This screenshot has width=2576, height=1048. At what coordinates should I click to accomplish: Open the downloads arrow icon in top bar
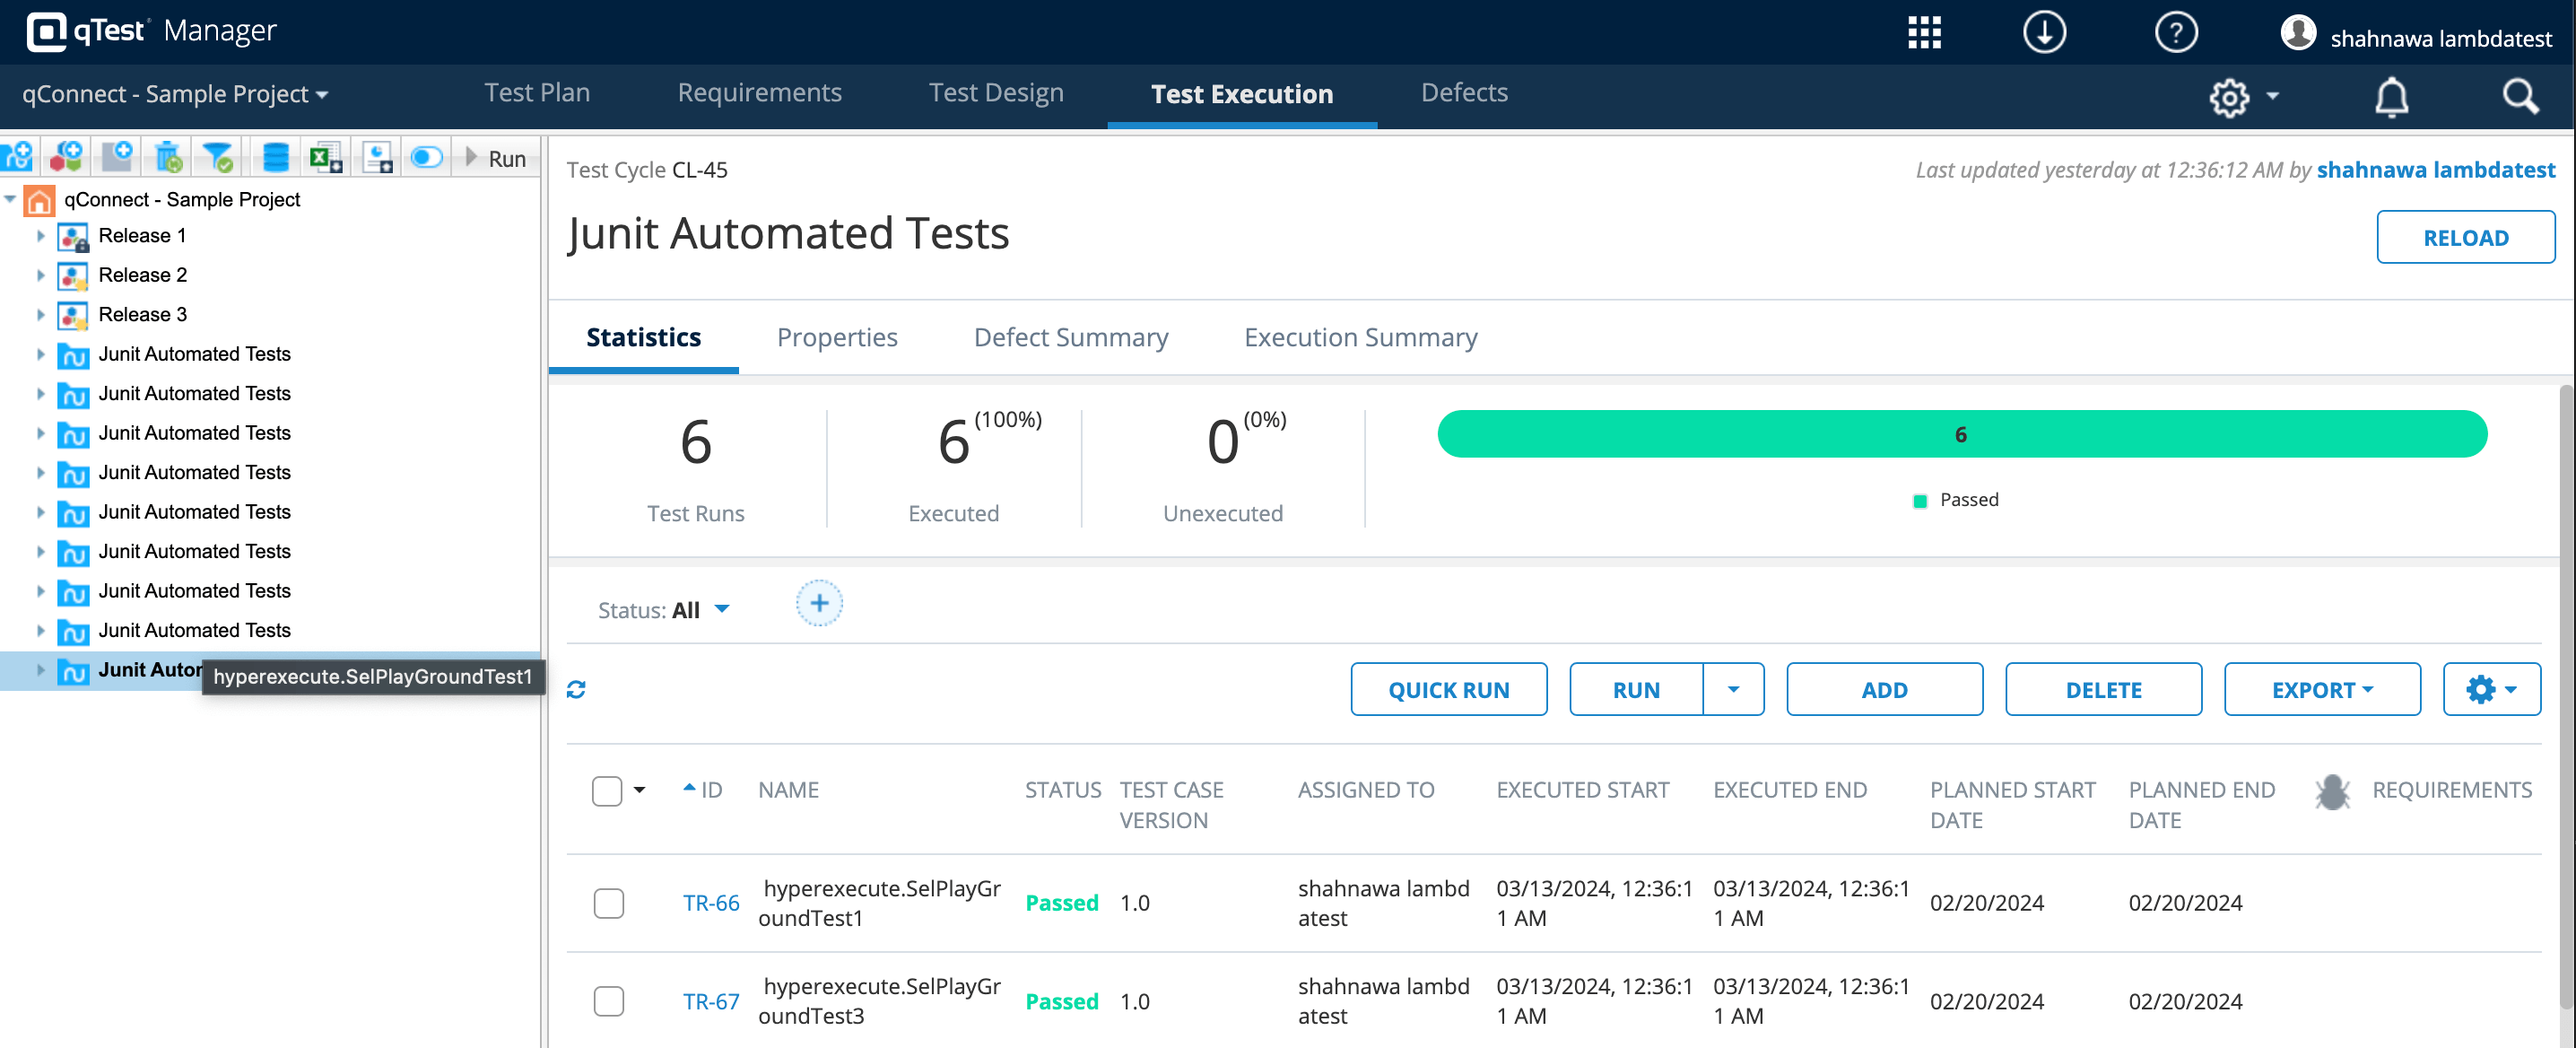[x=2044, y=32]
